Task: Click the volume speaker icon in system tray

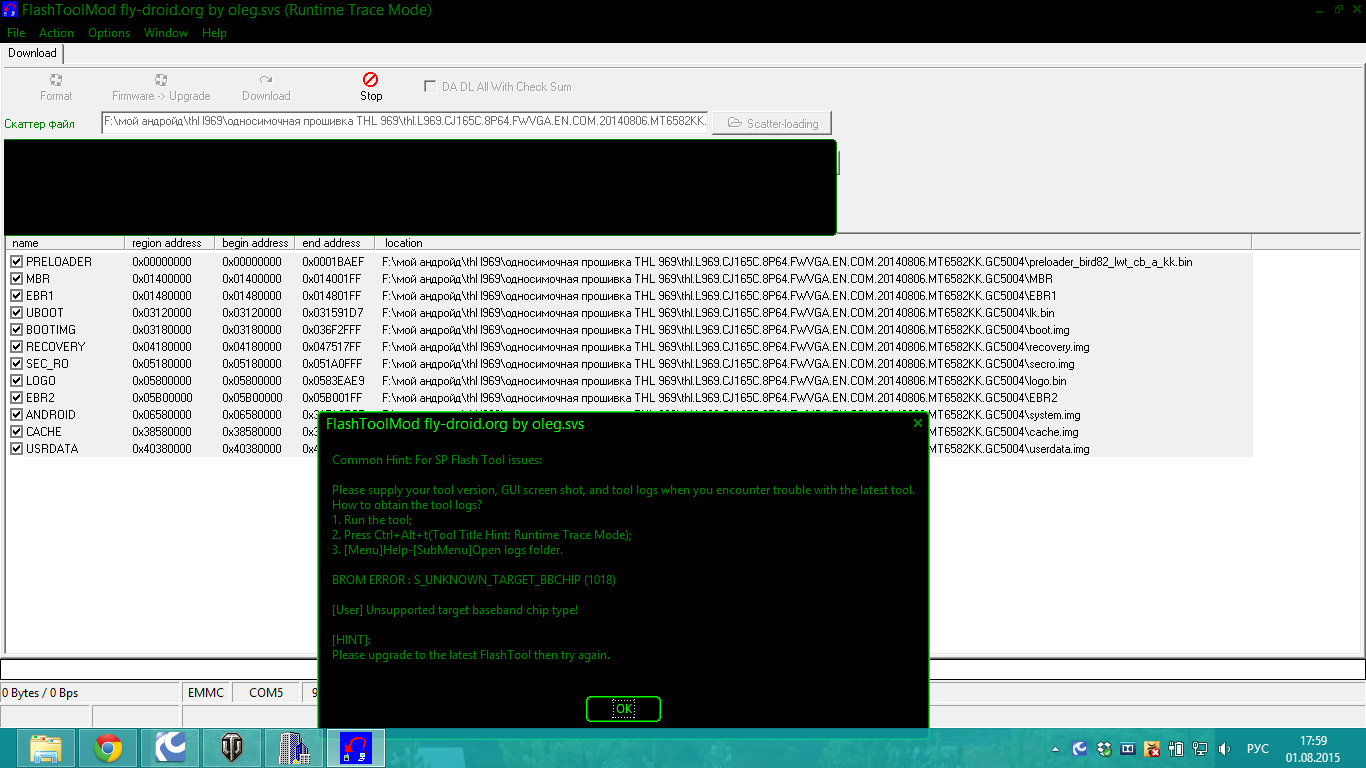Action: pyautogui.click(x=1225, y=749)
